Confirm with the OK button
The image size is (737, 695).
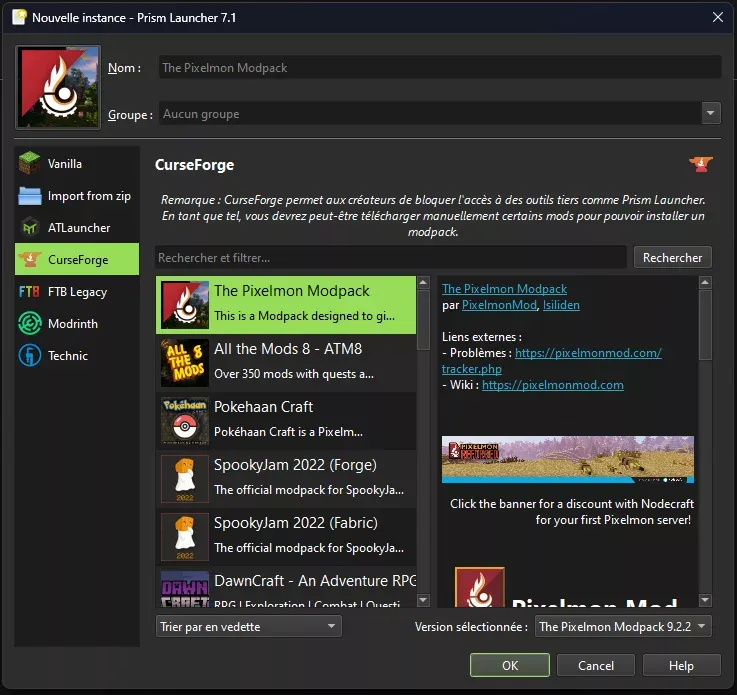(510, 665)
